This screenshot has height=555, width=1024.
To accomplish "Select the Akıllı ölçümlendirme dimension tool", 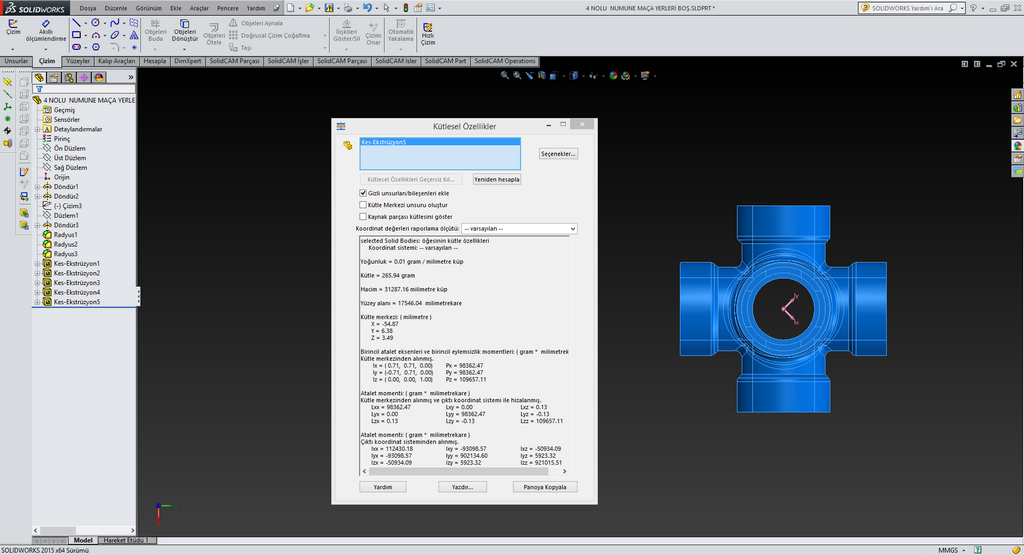I will [x=45, y=28].
